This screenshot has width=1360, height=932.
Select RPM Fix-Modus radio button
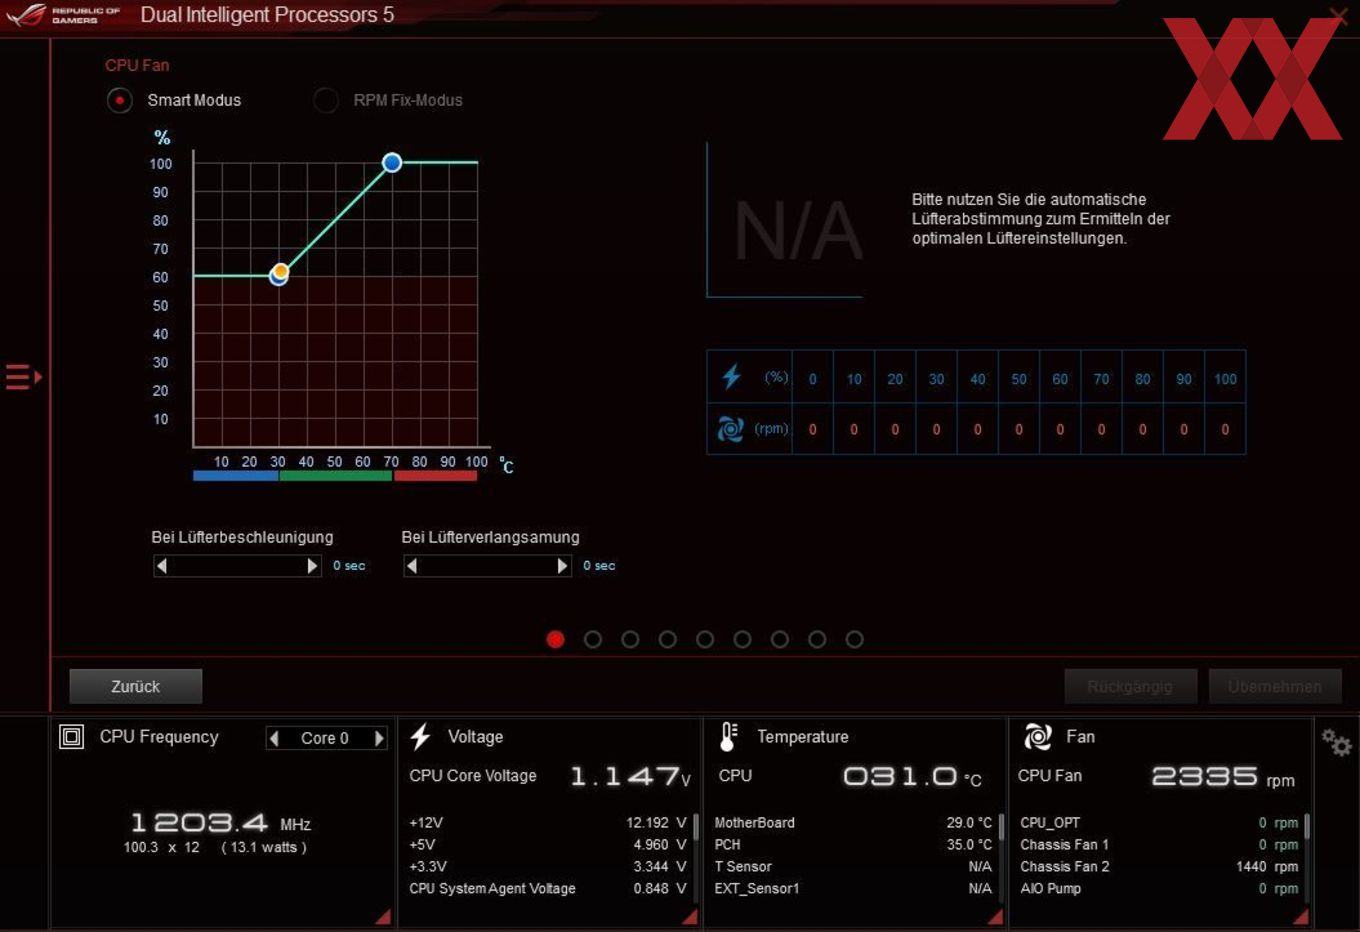(x=326, y=100)
